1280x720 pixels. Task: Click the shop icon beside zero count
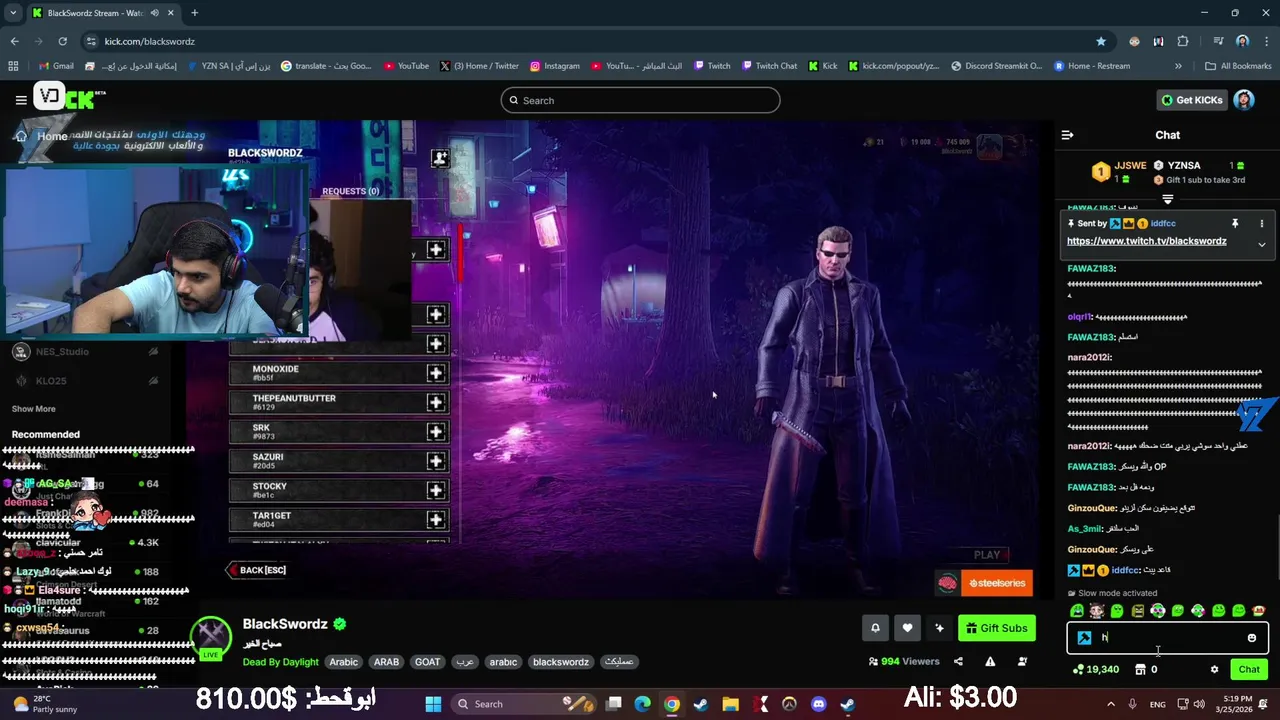tap(1140, 670)
